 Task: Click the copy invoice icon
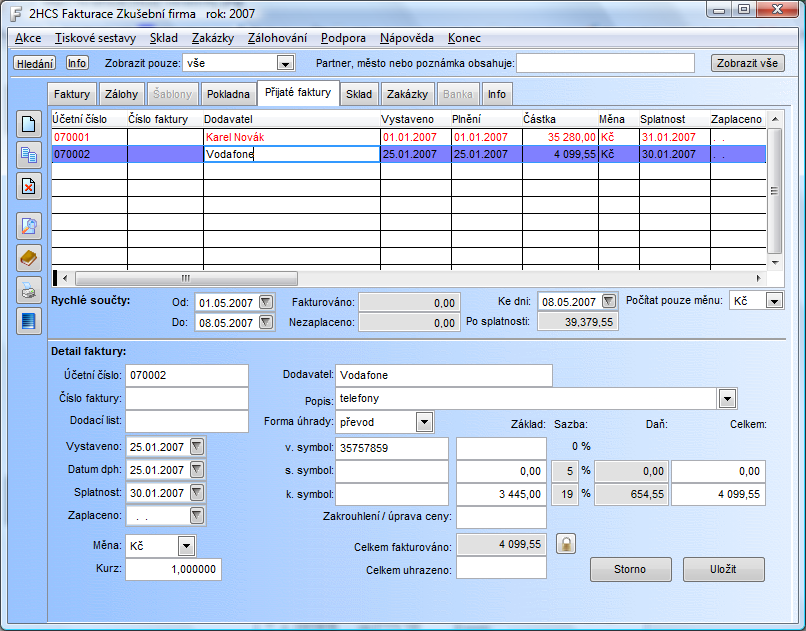click(x=28, y=154)
